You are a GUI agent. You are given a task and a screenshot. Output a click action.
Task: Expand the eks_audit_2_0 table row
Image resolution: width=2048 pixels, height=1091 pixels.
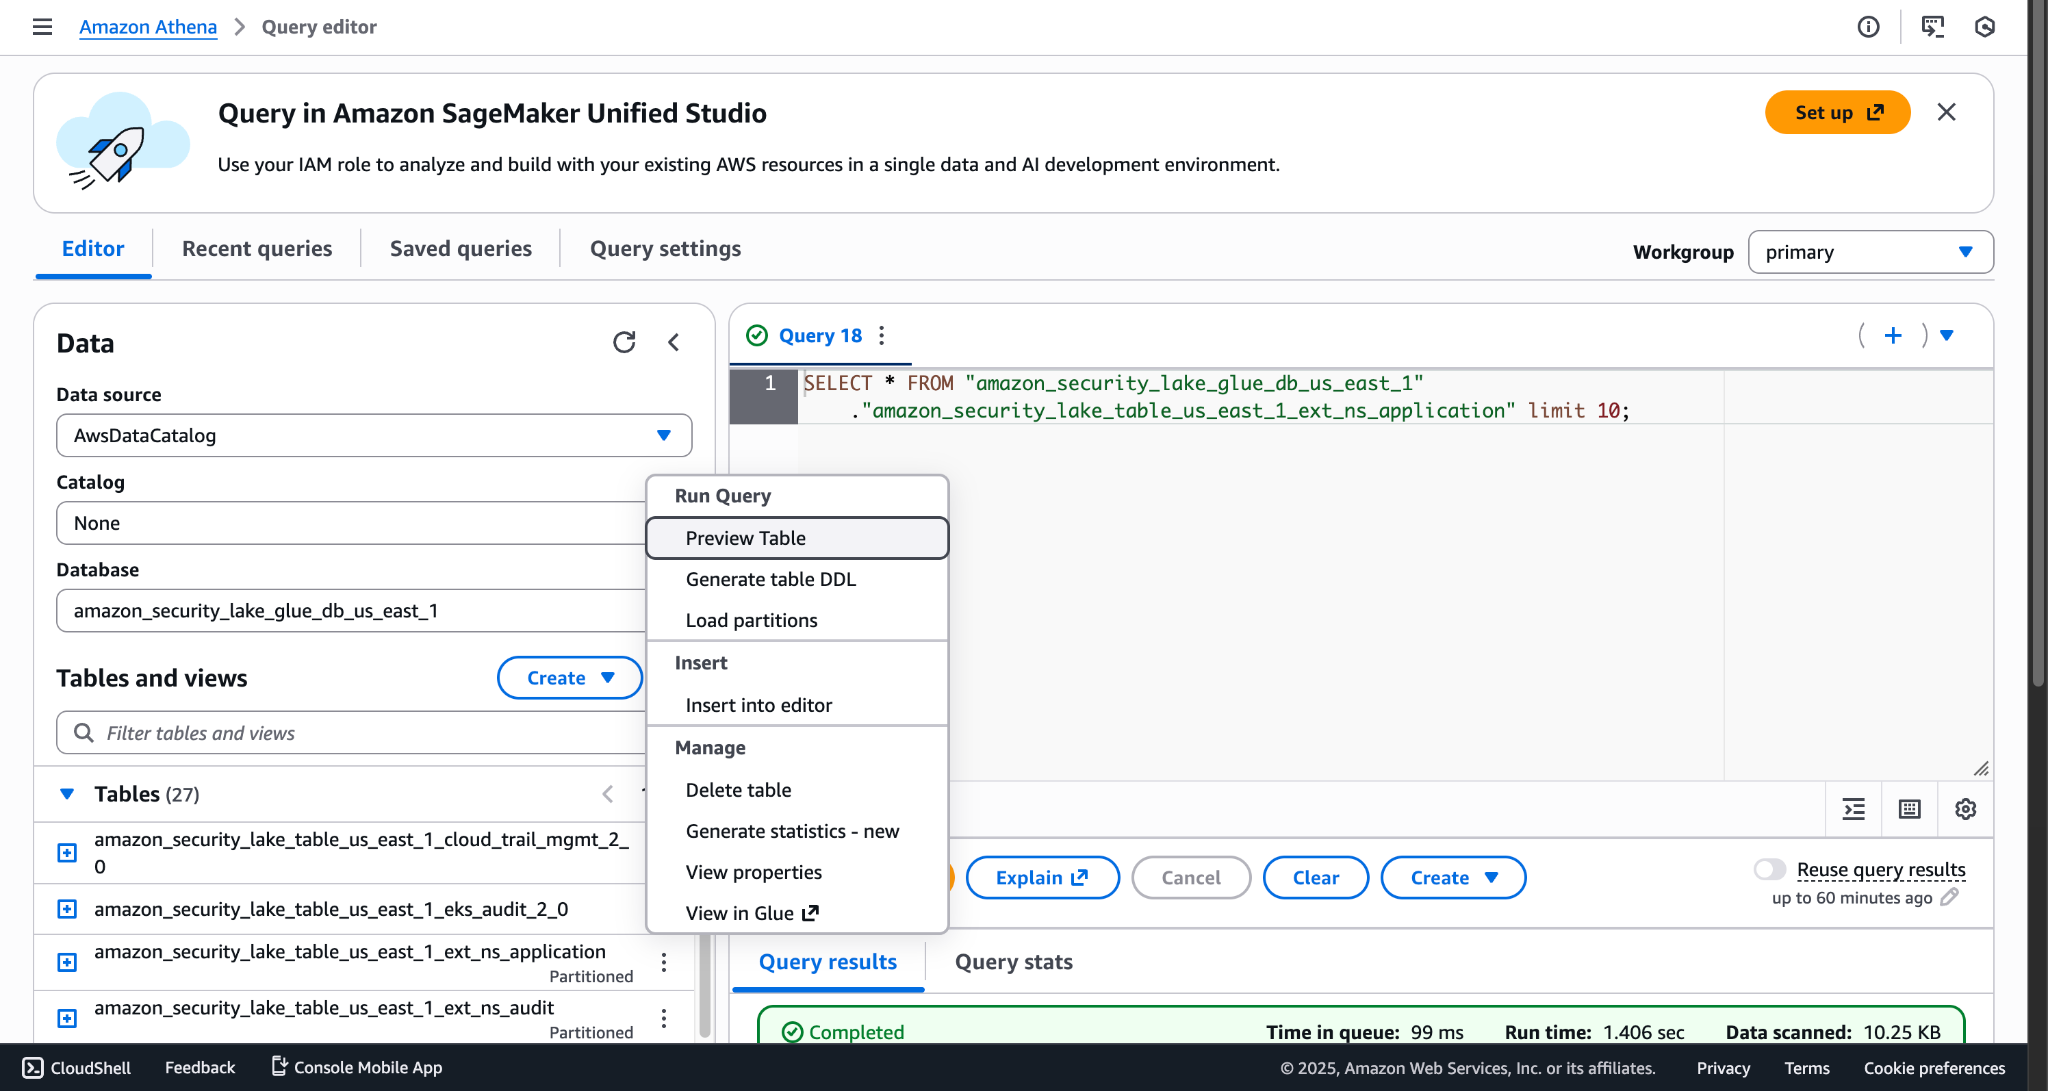(67, 909)
